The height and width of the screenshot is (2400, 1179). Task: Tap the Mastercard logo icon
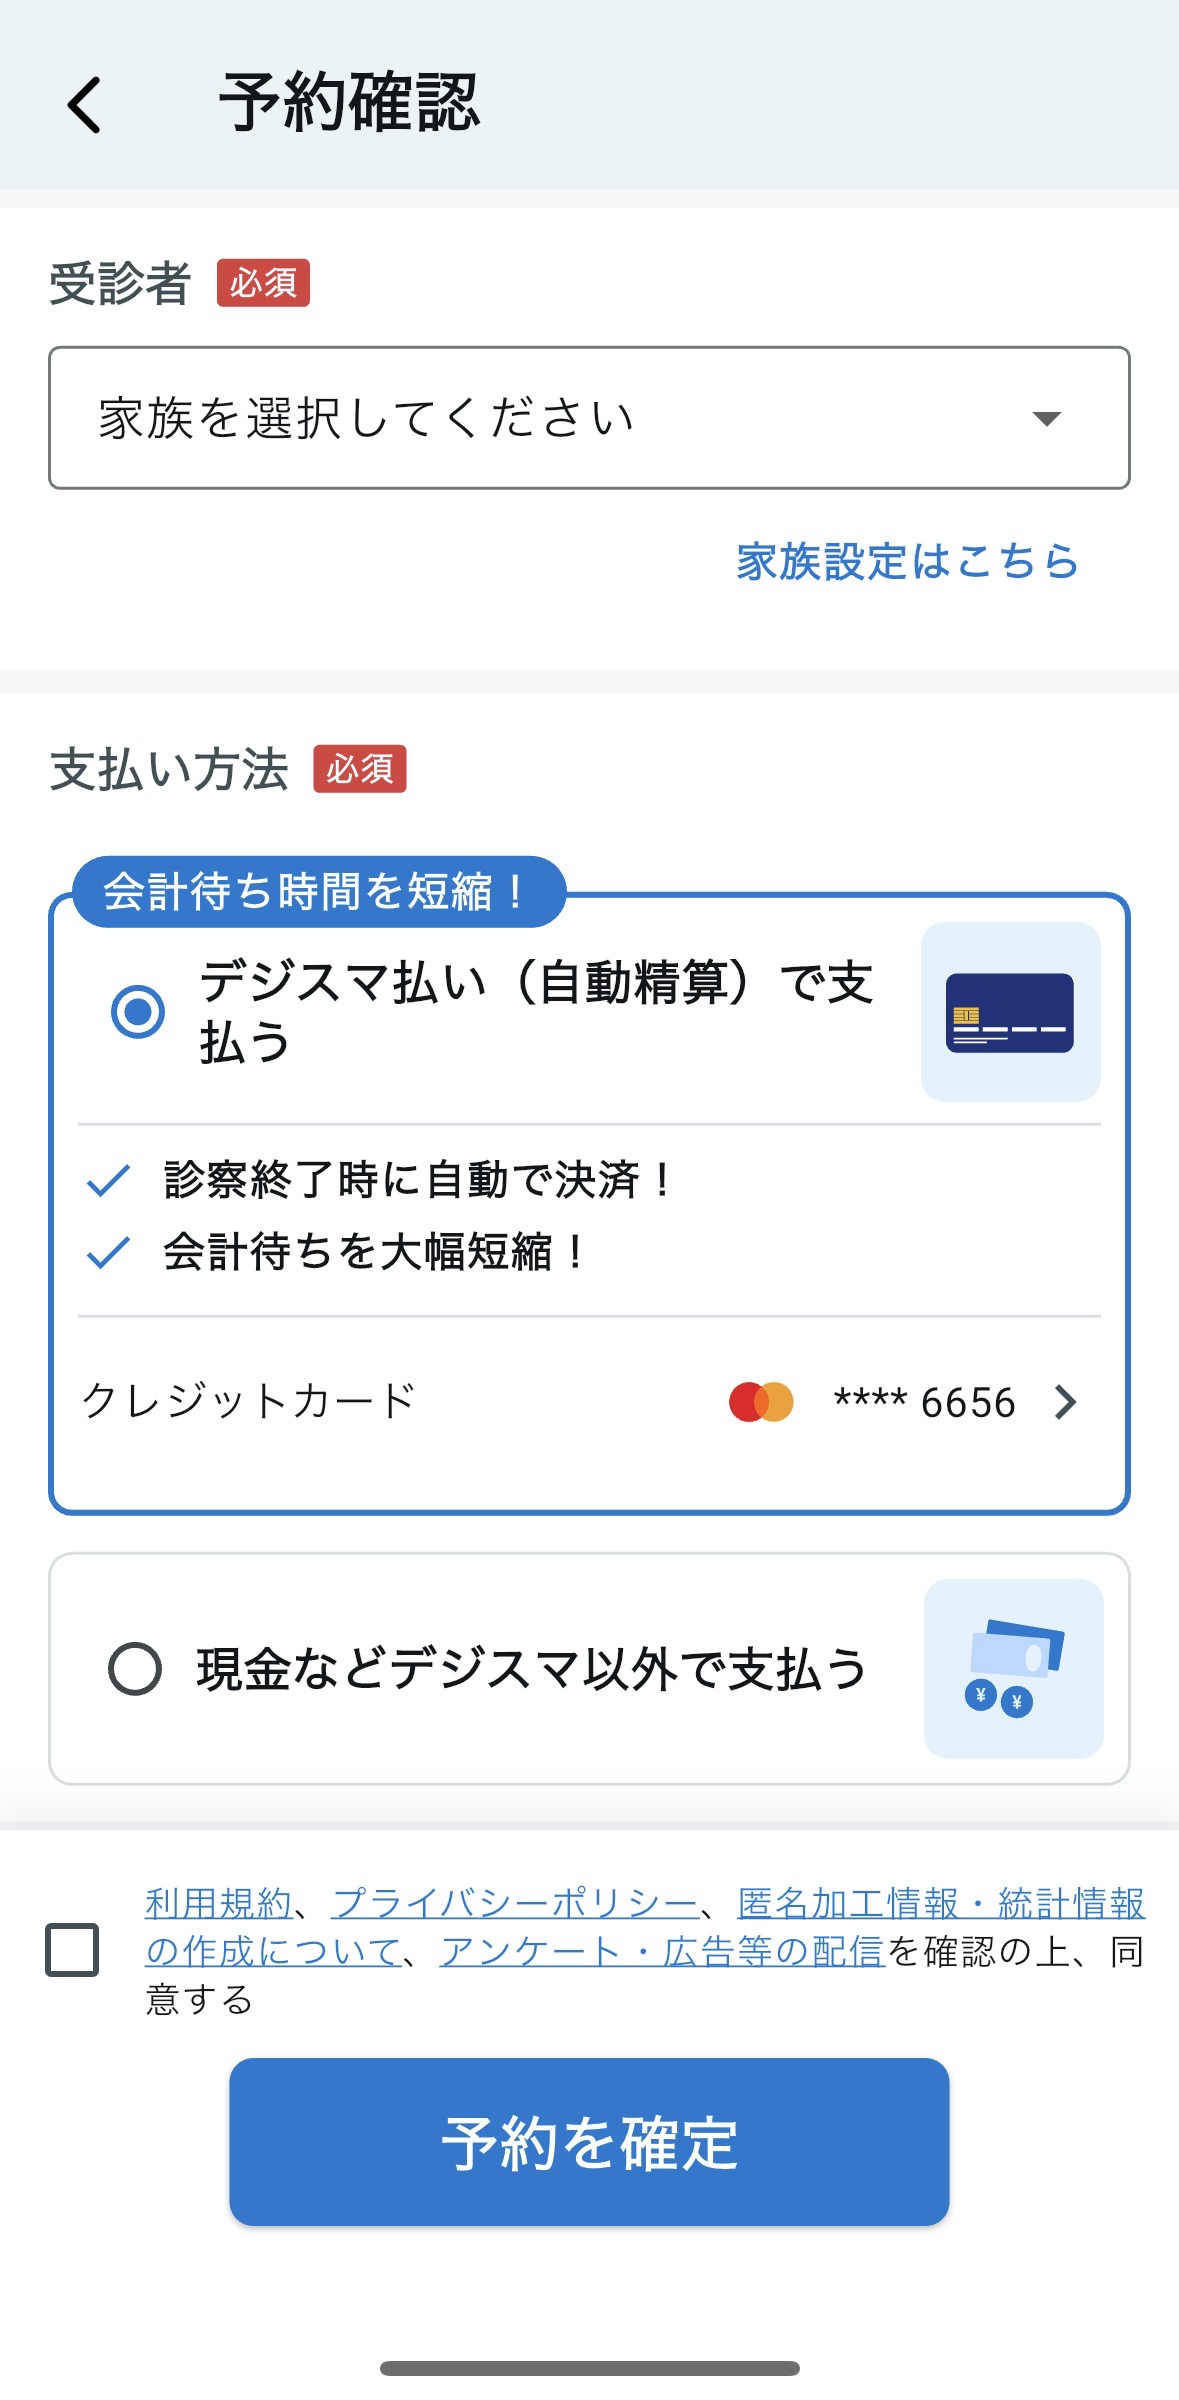tap(761, 1402)
